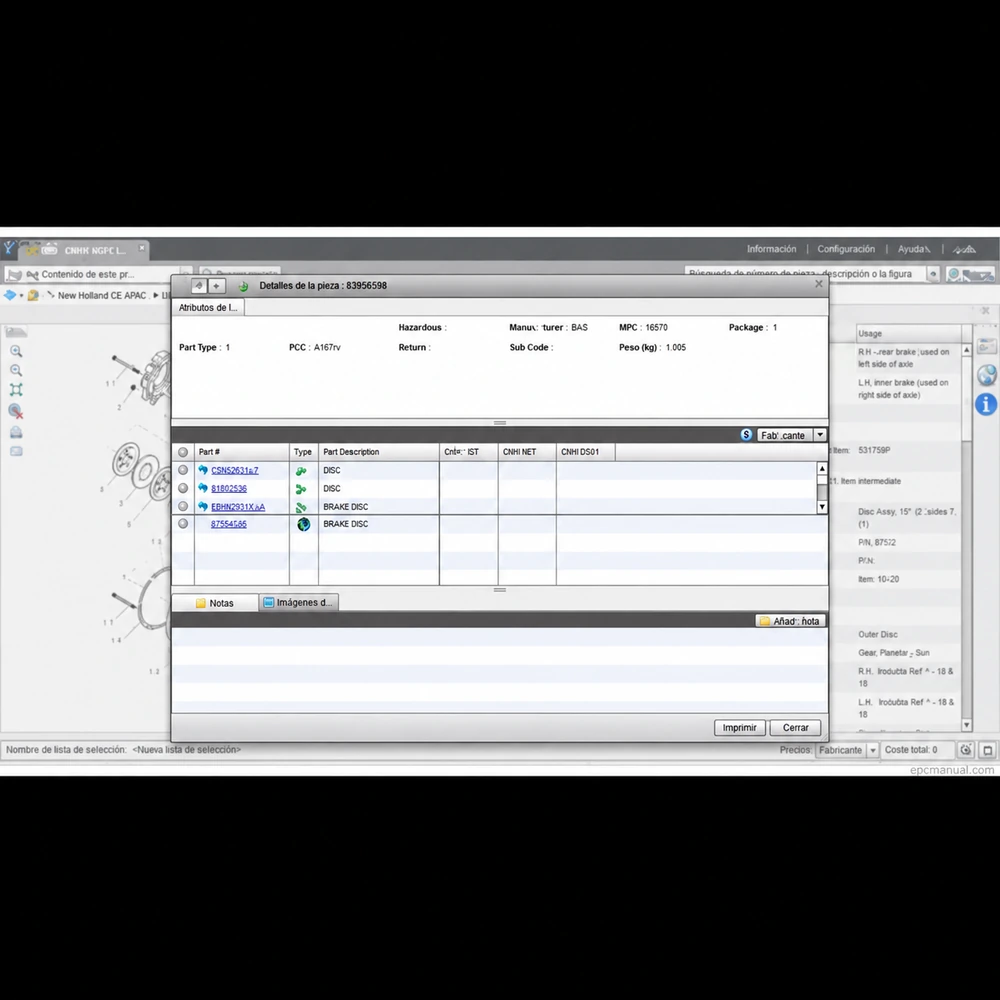Image resolution: width=1000 pixels, height=1000 pixels.
Task: Click the part number search input field
Action: [x=805, y=274]
